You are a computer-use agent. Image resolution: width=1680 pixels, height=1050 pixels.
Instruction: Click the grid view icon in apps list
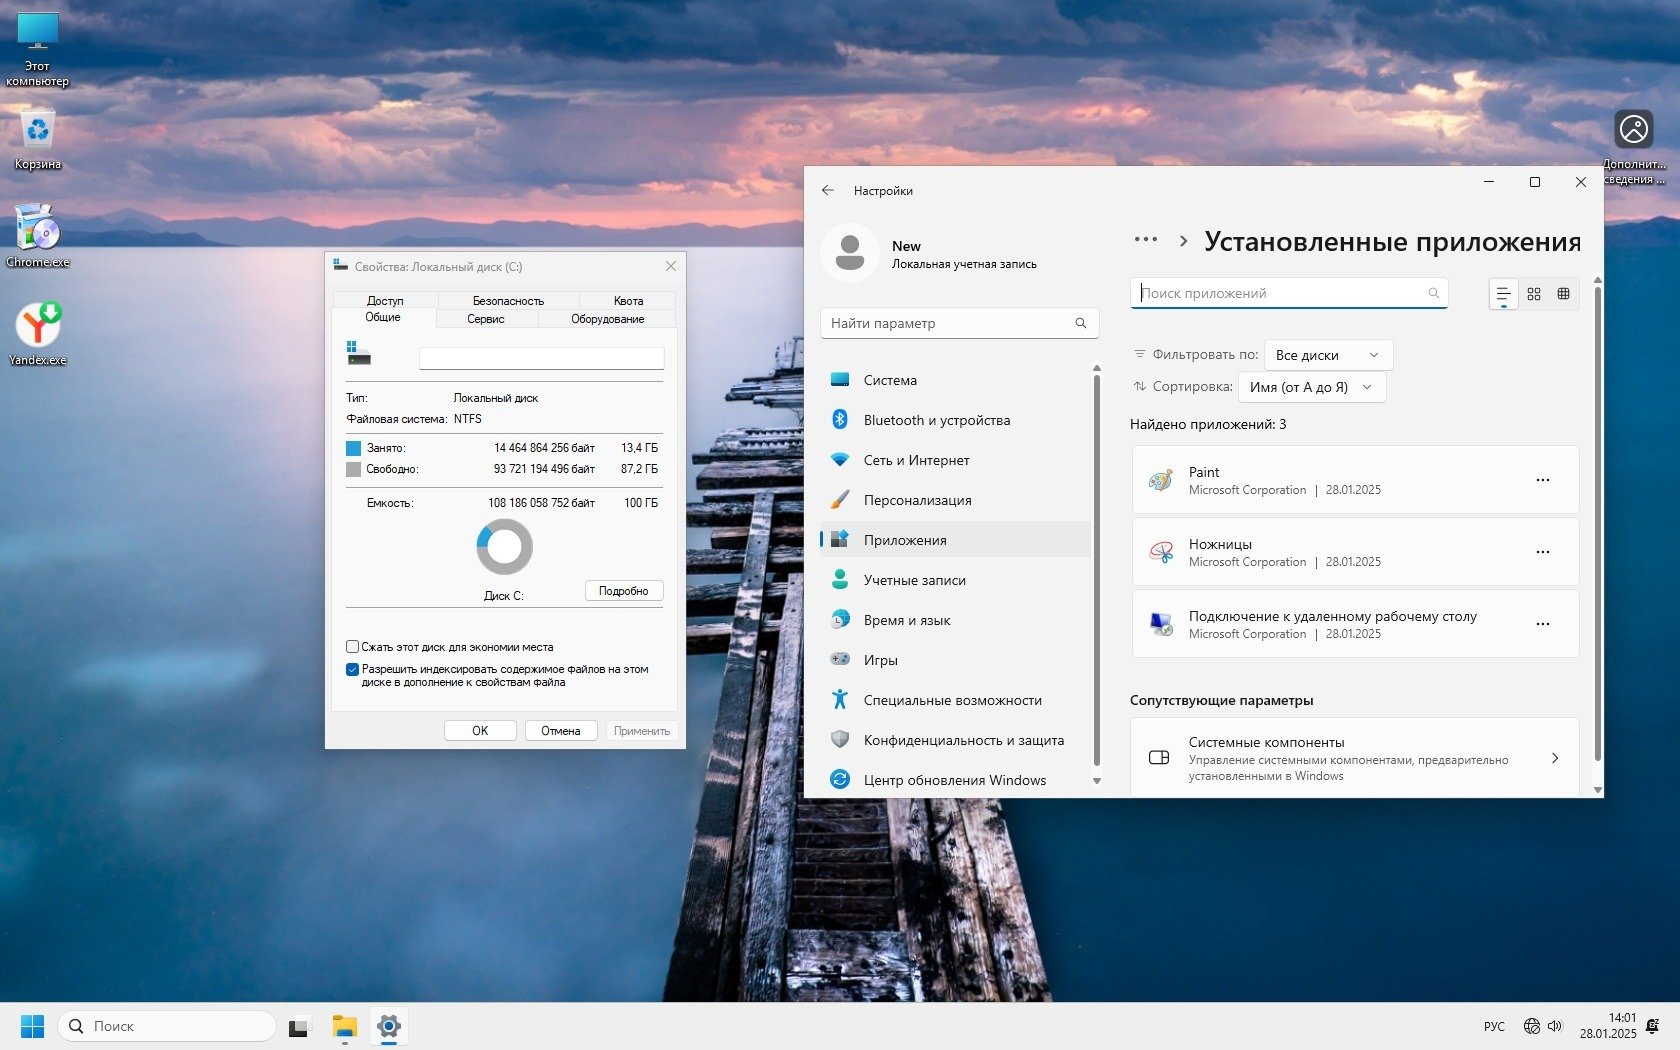point(1533,294)
